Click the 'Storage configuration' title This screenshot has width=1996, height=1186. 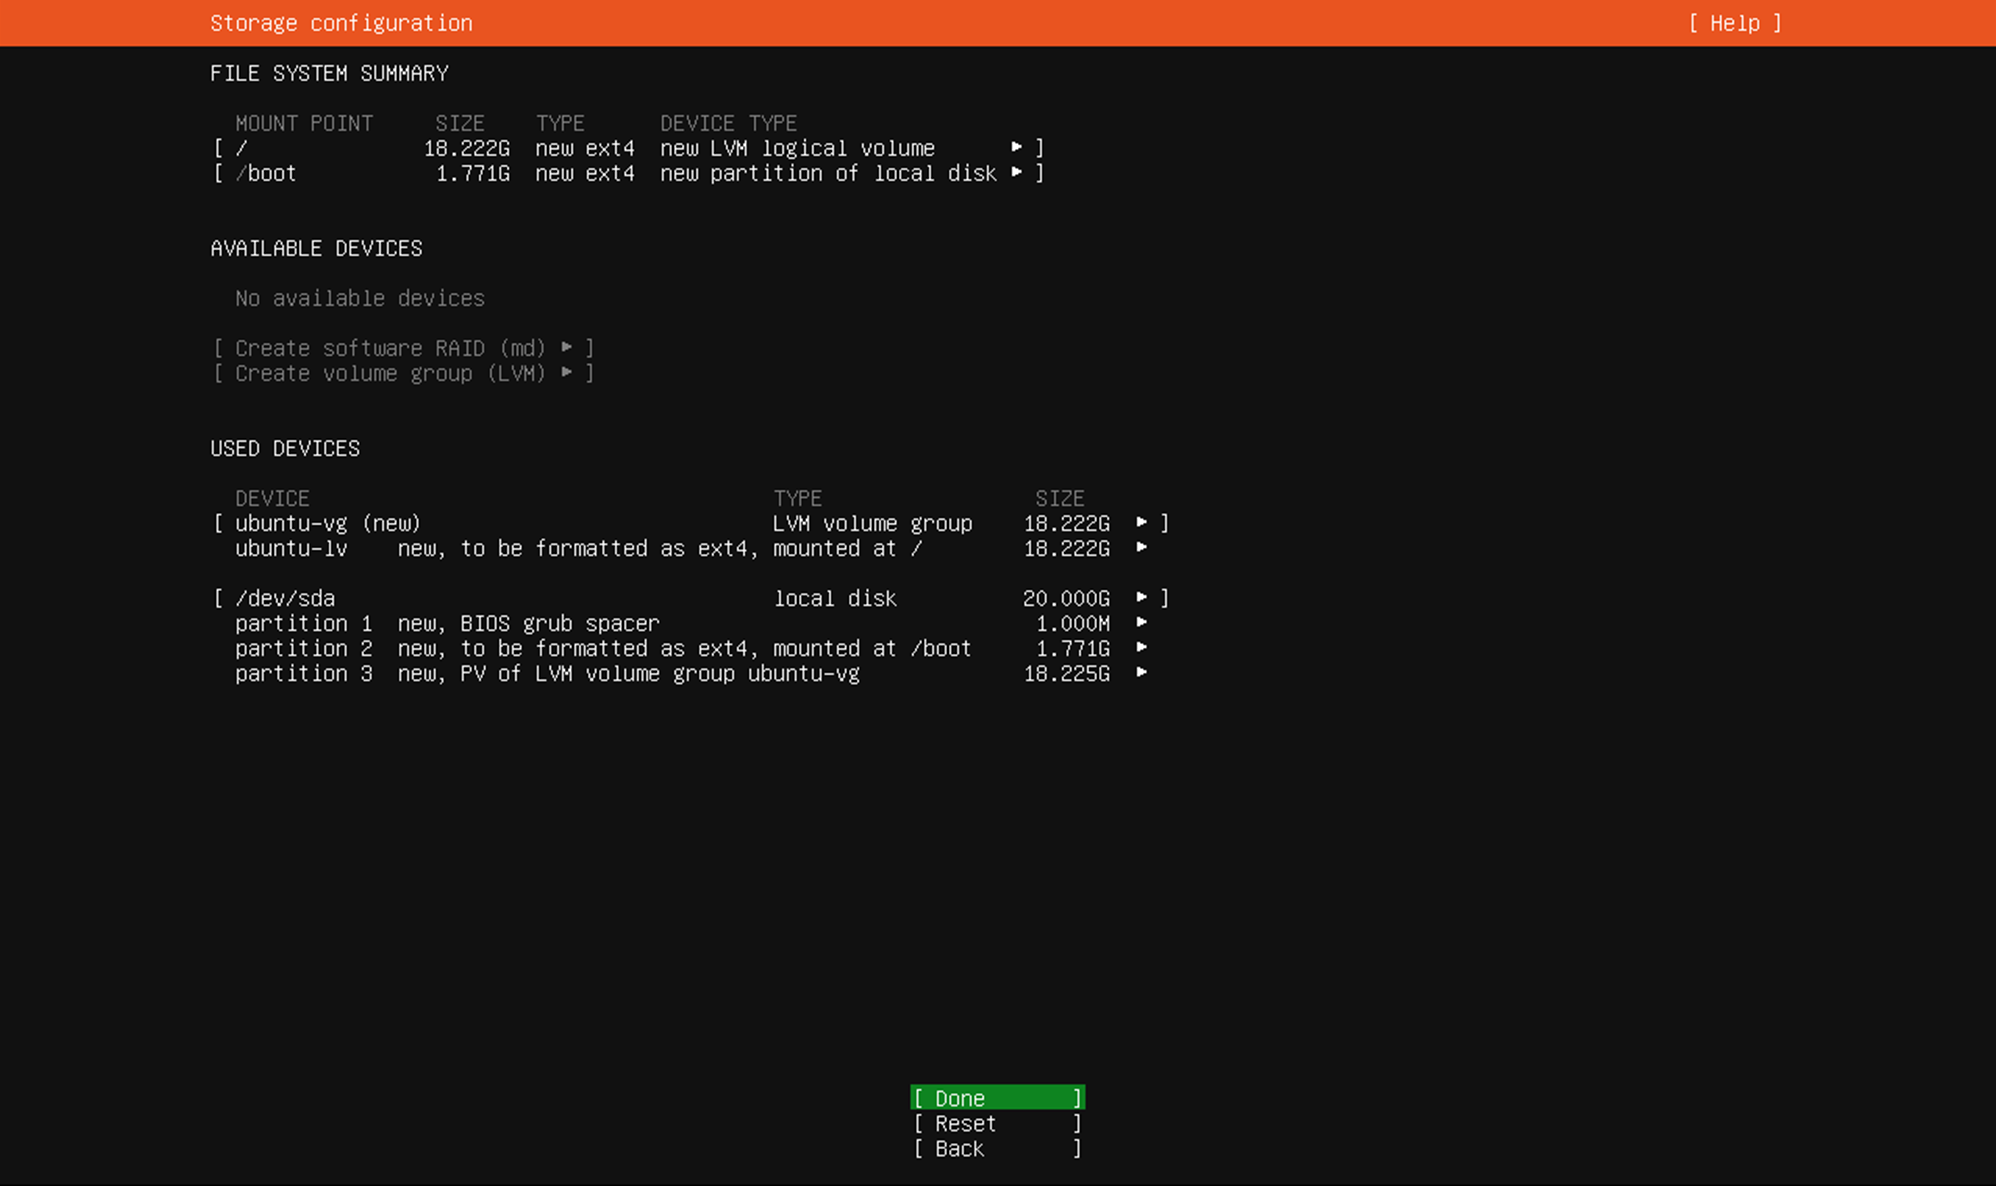tap(341, 23)
